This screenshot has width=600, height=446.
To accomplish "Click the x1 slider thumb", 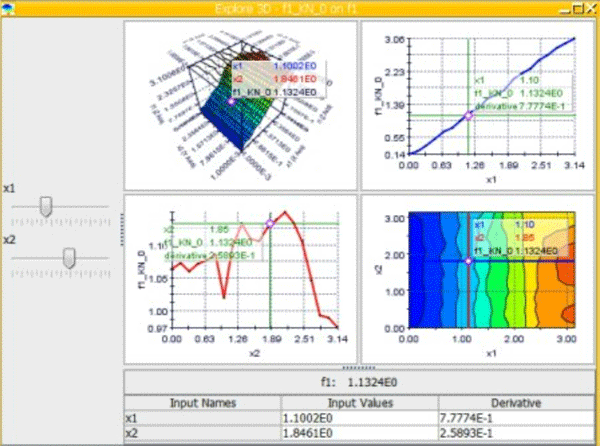I will [x=46, y=207].
